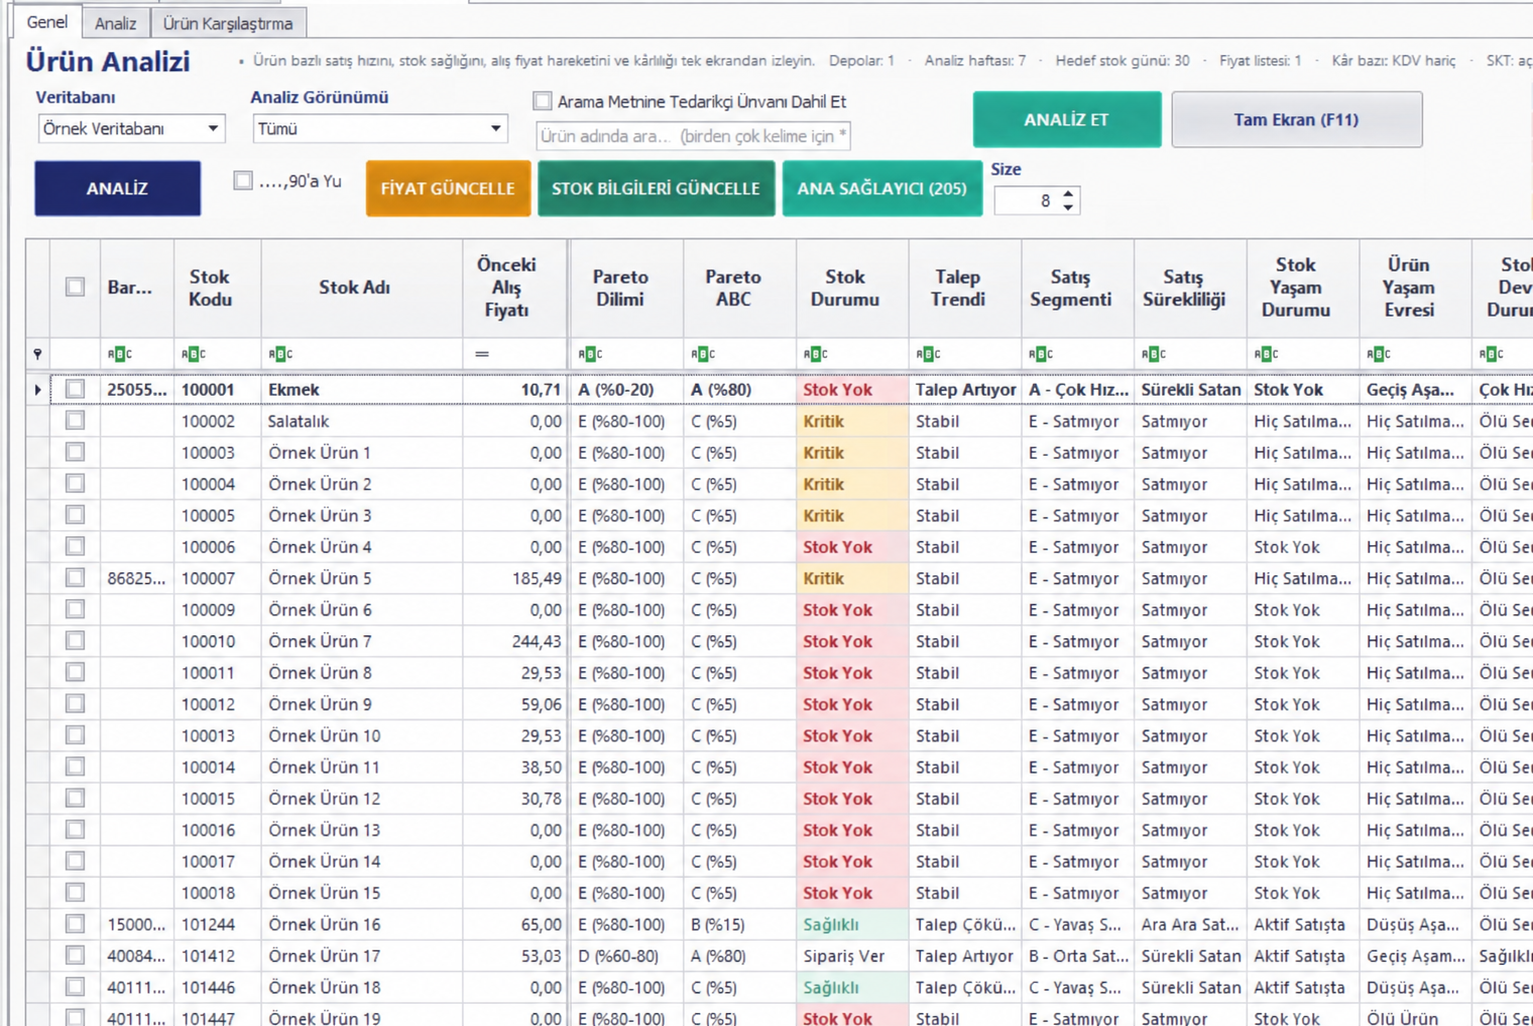Check the box for the Salatalık row
Image resolution: width=1533 pixels, height=1026 pixels.
(x=75, y=421)
